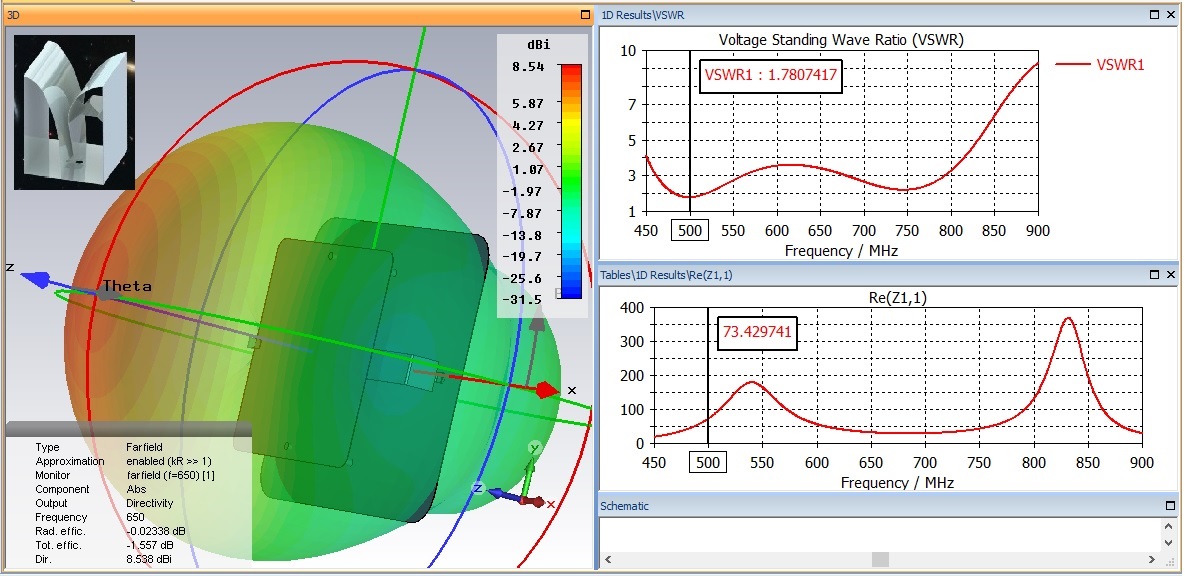Maximize the Re(Z1,1) results panel
Image resolution: width=1185 pixels, height=576 pixels.
1154,274
